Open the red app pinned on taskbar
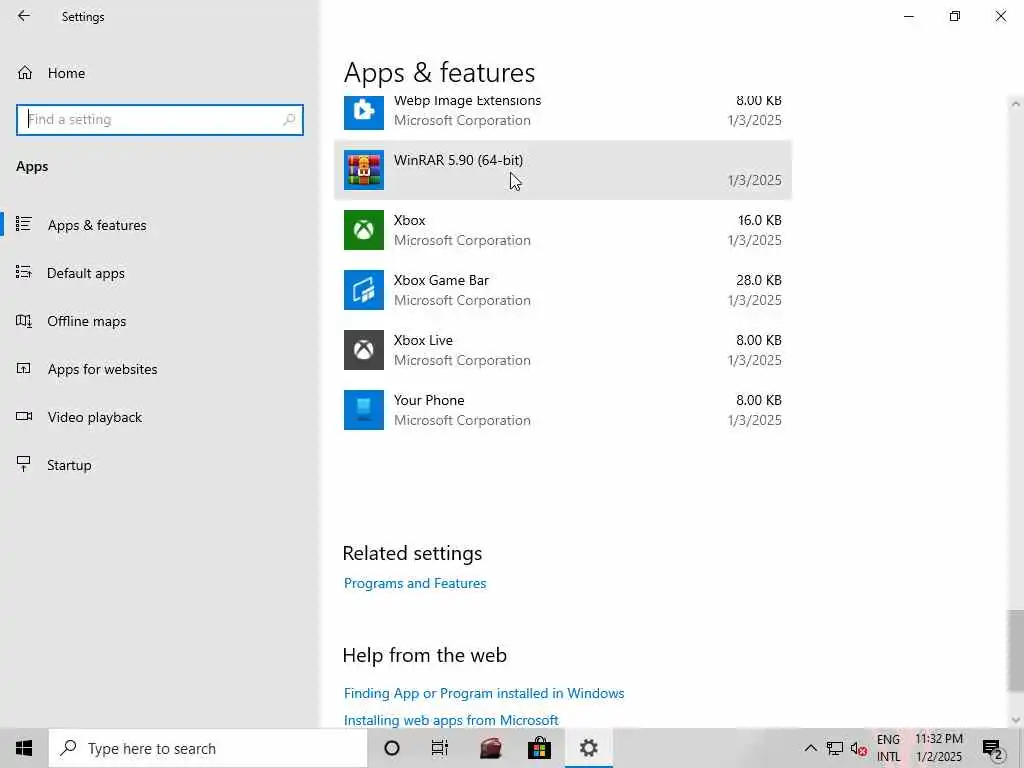The image size is (1024, 768). (490, 748)
